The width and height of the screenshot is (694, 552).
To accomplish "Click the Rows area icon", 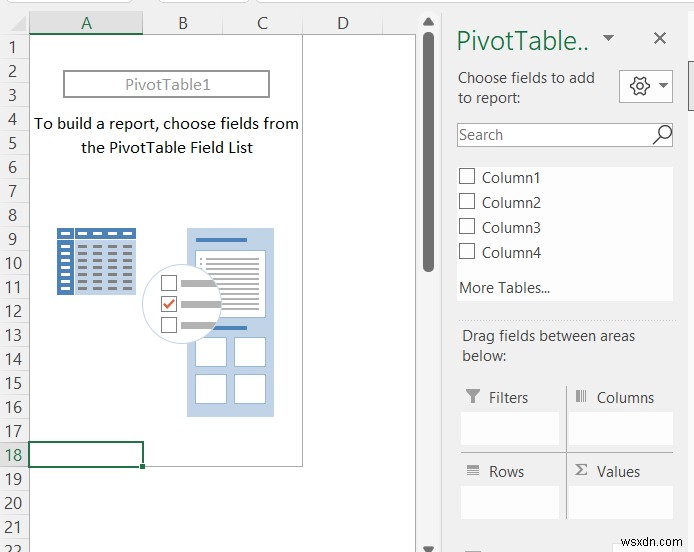I will coord(473,471).
